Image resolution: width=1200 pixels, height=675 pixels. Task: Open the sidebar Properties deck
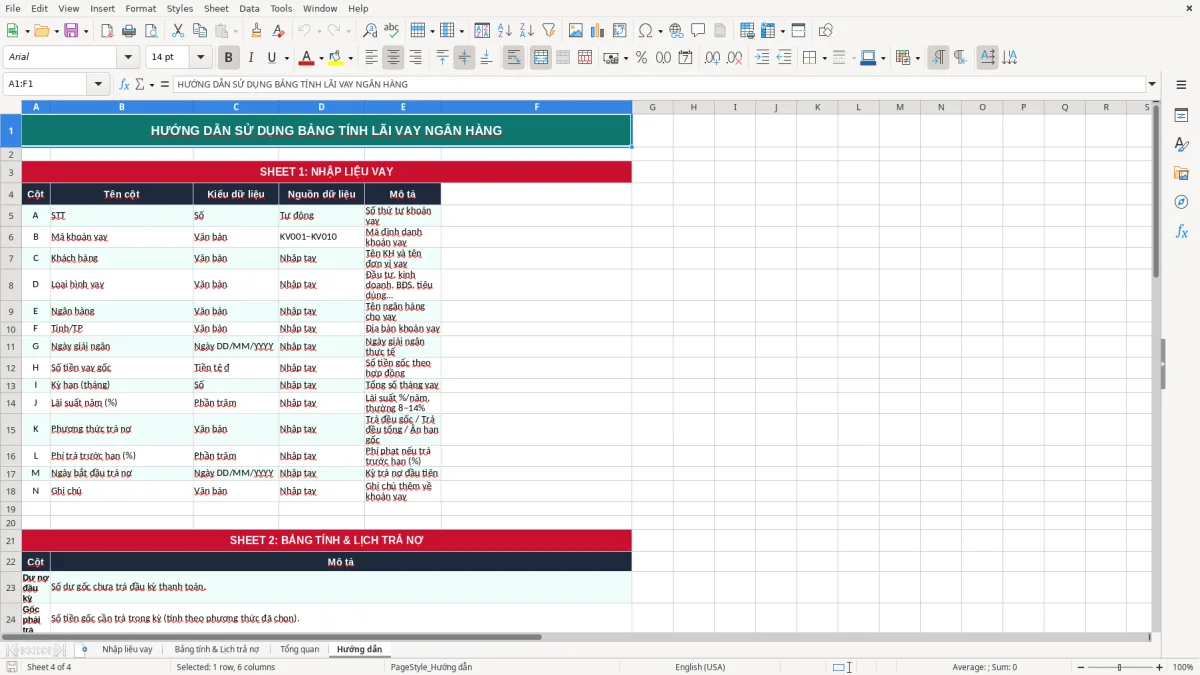point(1181,116)
